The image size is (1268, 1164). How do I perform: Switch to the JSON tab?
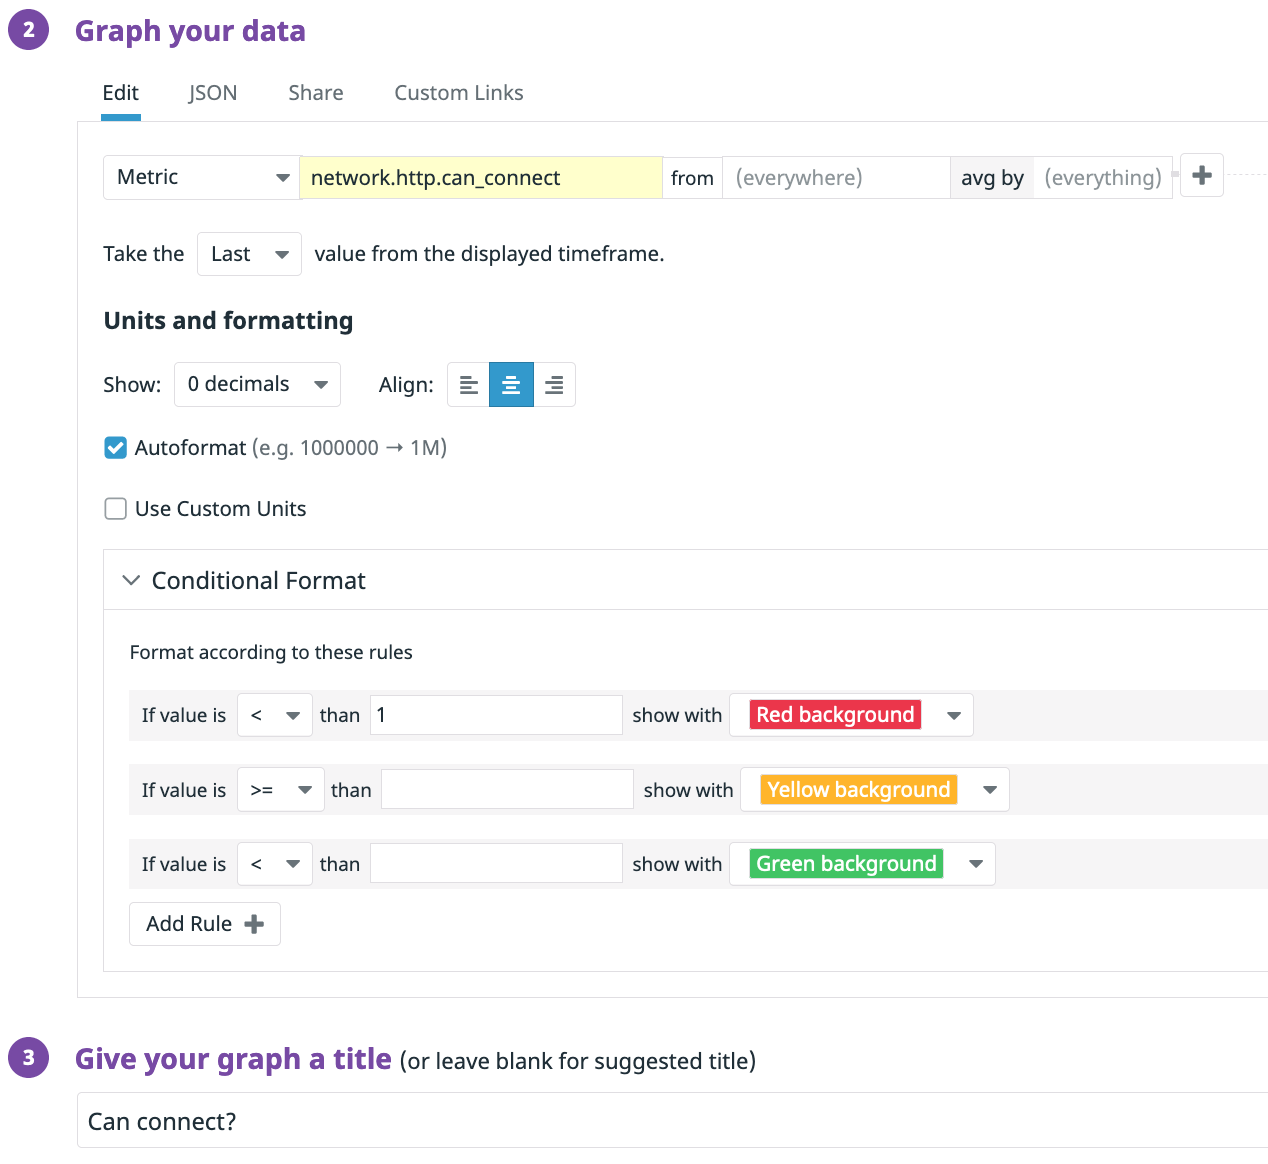pos(213,93)
